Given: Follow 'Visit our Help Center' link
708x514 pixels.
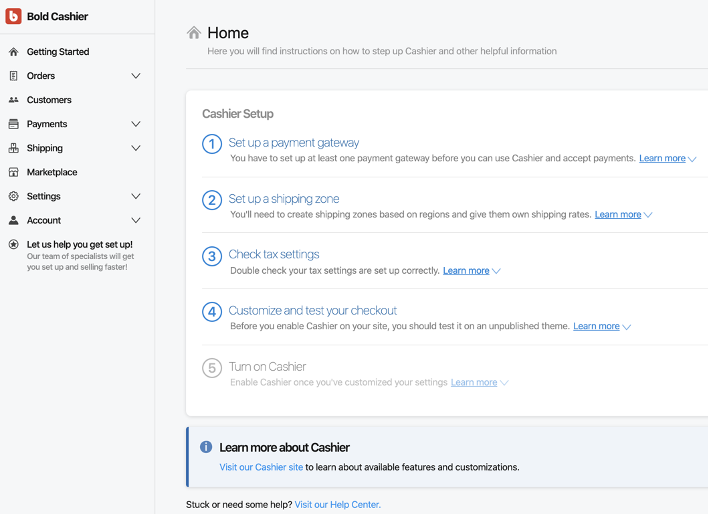Looking at the screenshot, I should coord(338,505).
